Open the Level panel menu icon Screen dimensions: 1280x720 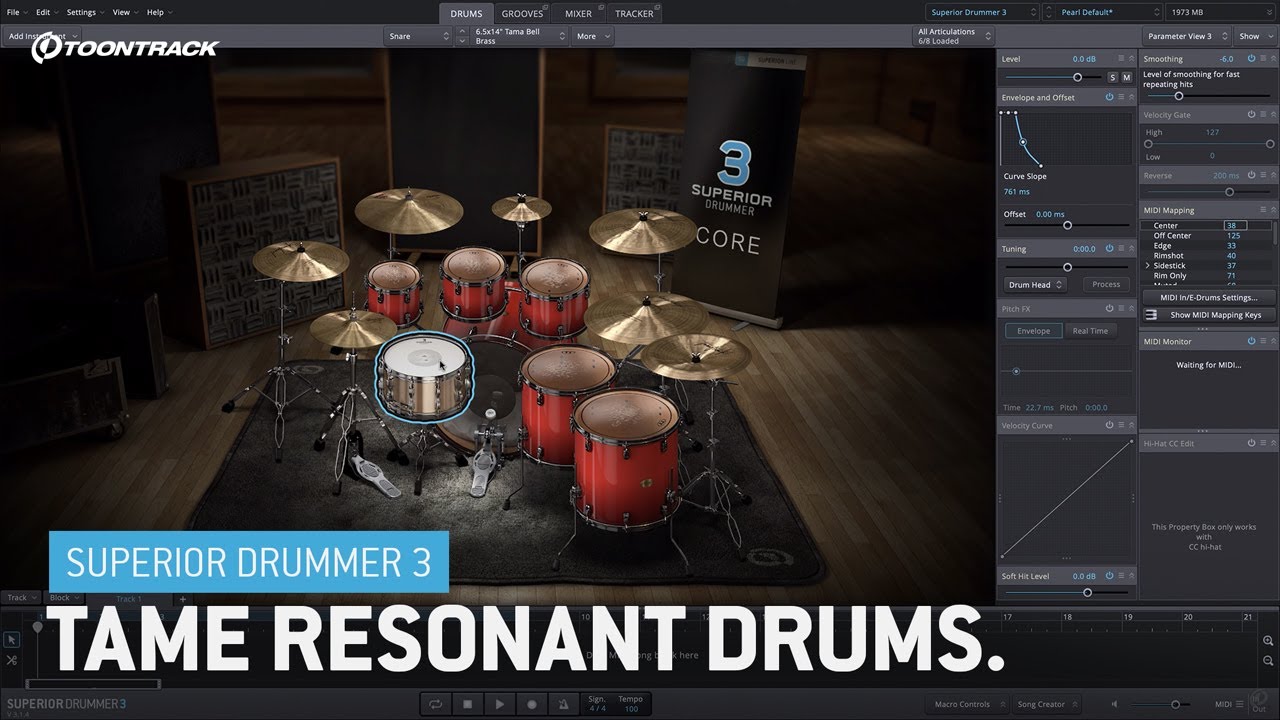(x=1121, y=59)
